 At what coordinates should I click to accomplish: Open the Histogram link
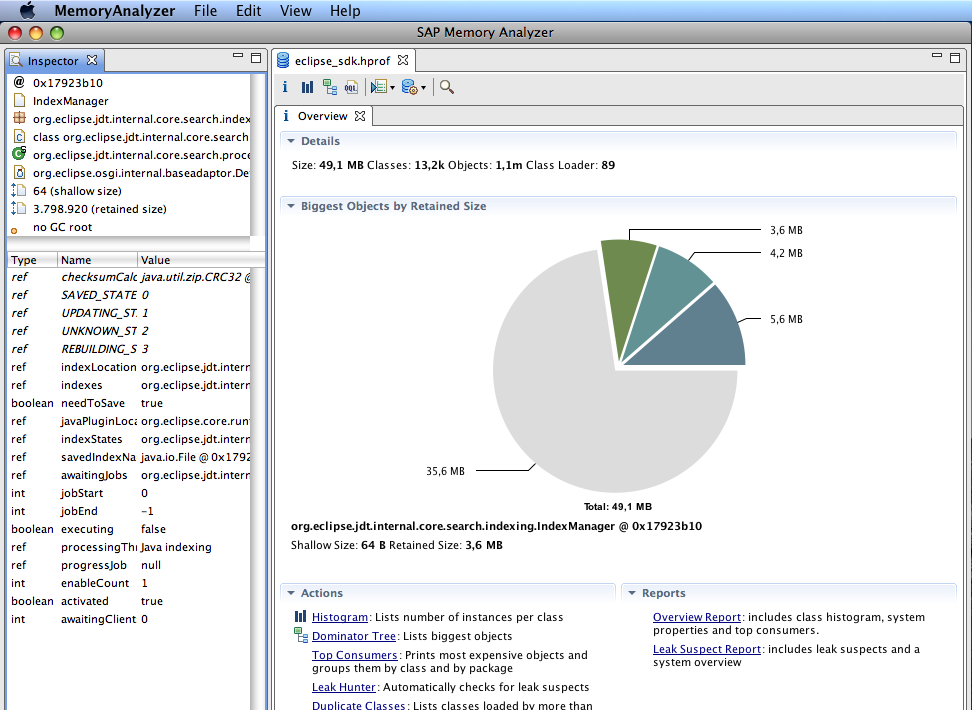pos(340,617)
